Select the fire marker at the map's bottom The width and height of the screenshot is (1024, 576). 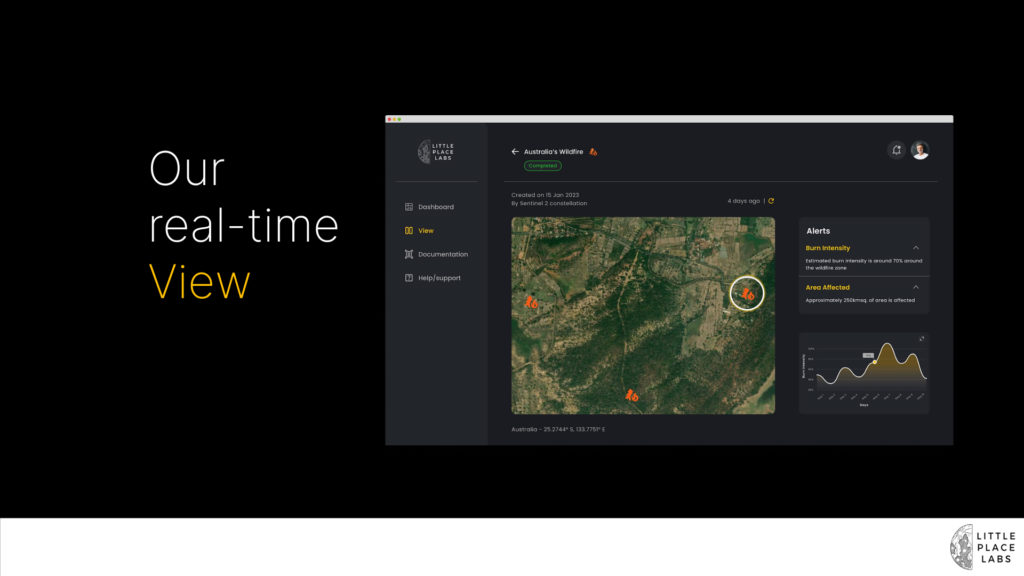click(632, 395)
